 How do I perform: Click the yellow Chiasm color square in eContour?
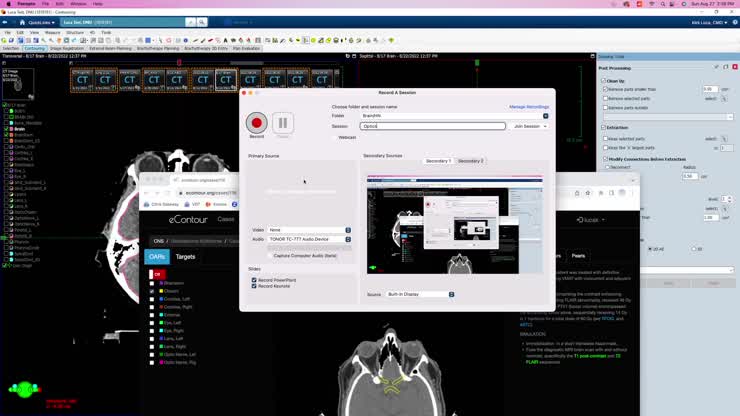click(161, 291)
